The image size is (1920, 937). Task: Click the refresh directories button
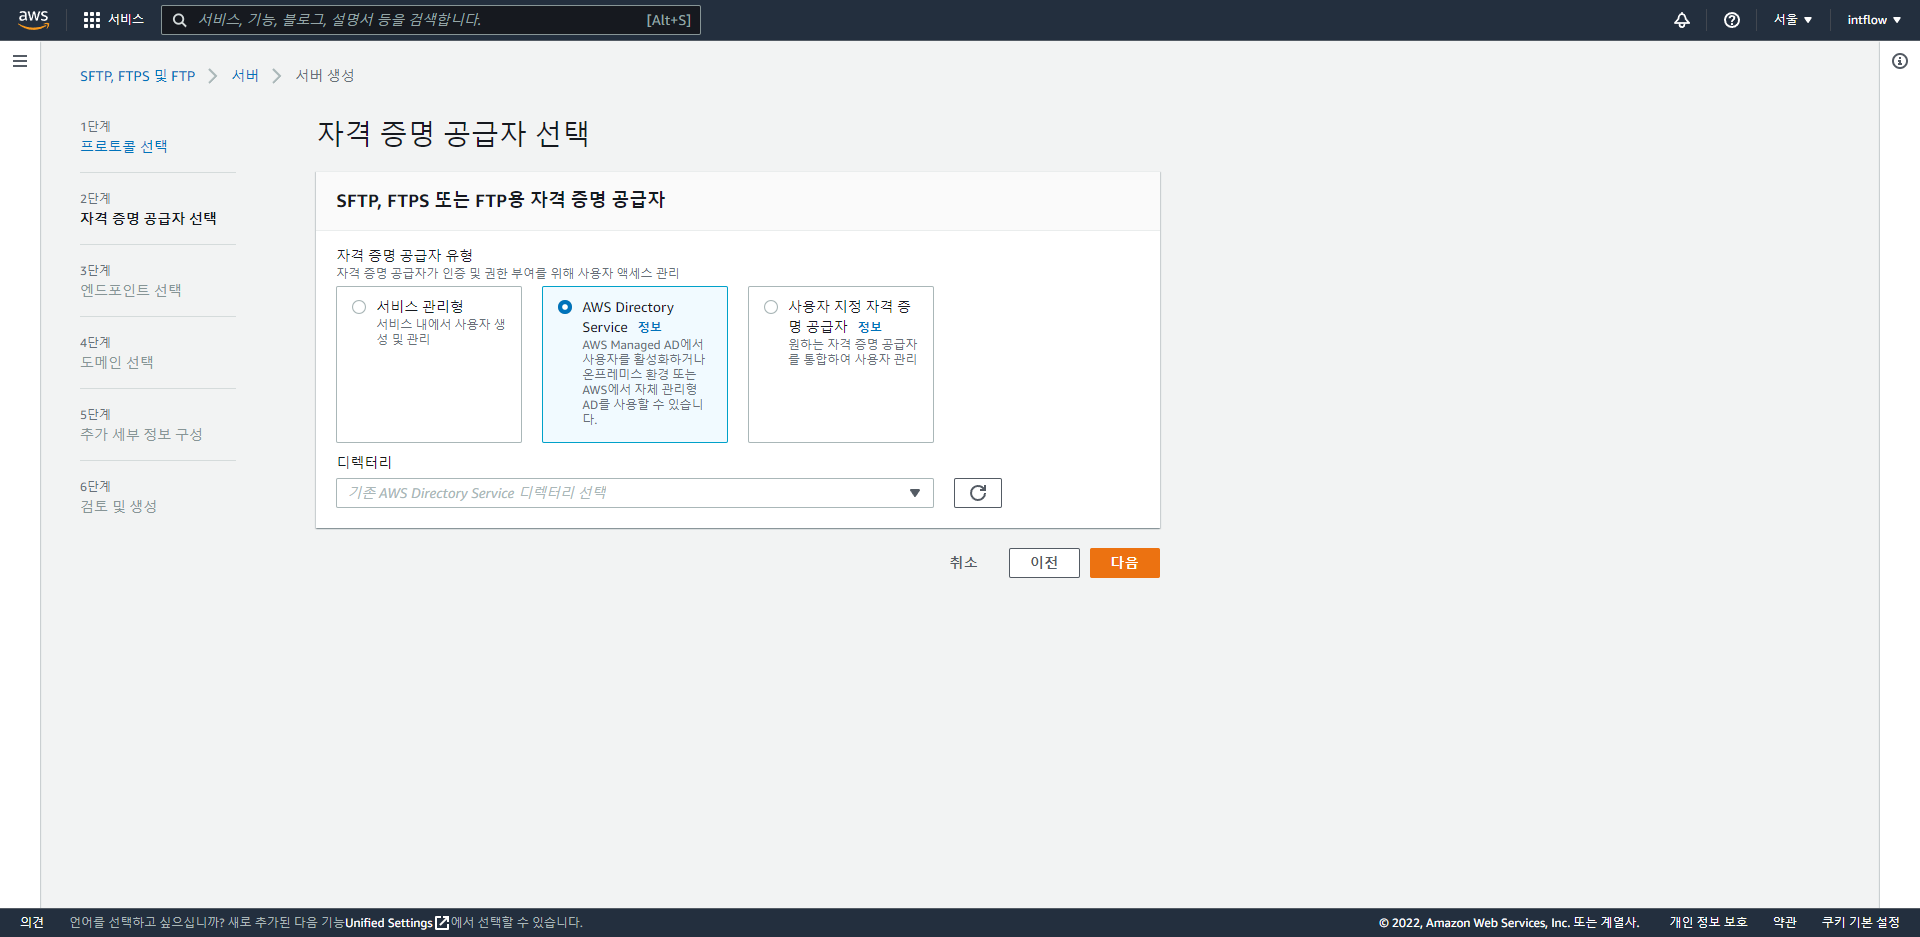(x=978, y=493)
